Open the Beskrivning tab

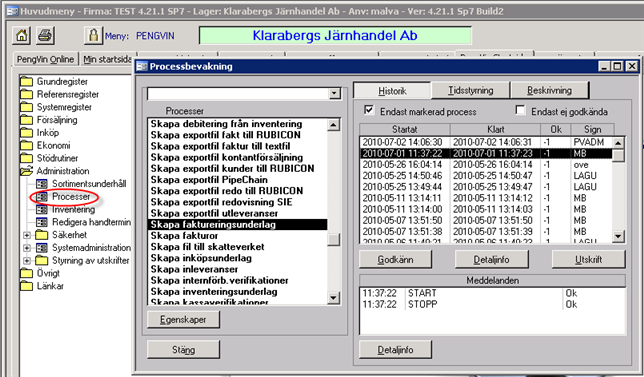(549, 90)
